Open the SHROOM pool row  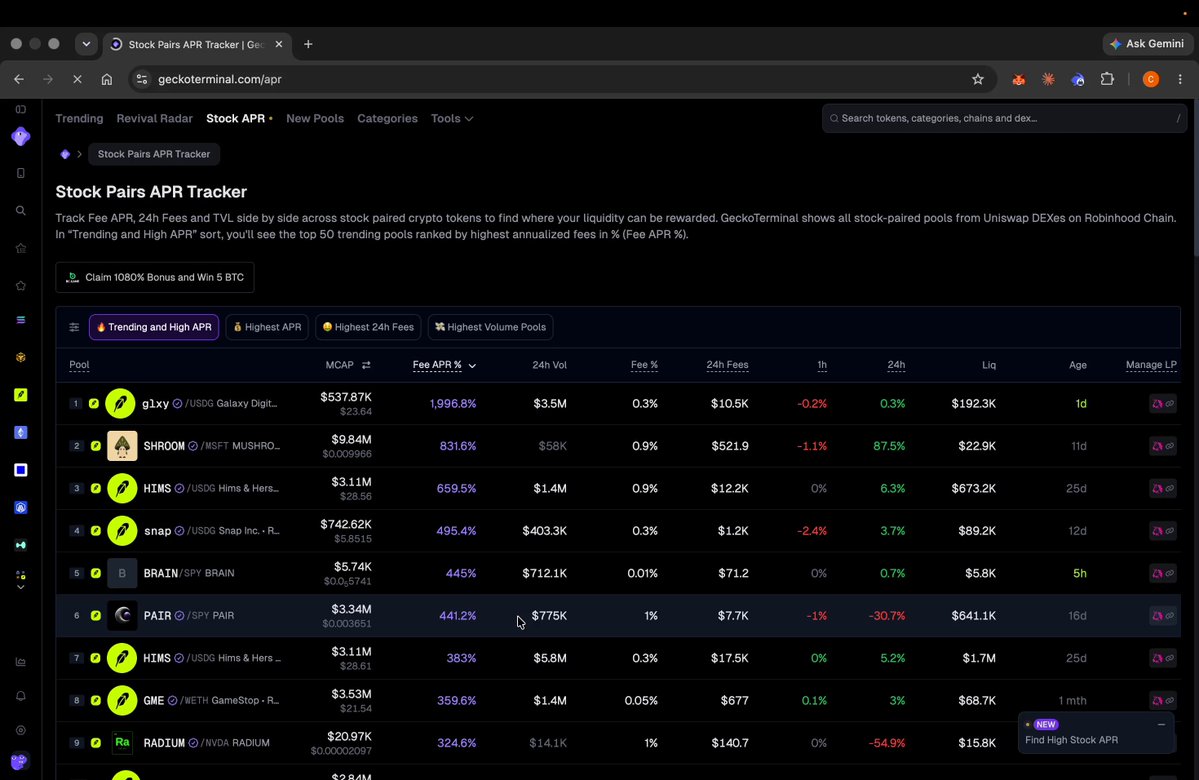[x=618, y=446]
